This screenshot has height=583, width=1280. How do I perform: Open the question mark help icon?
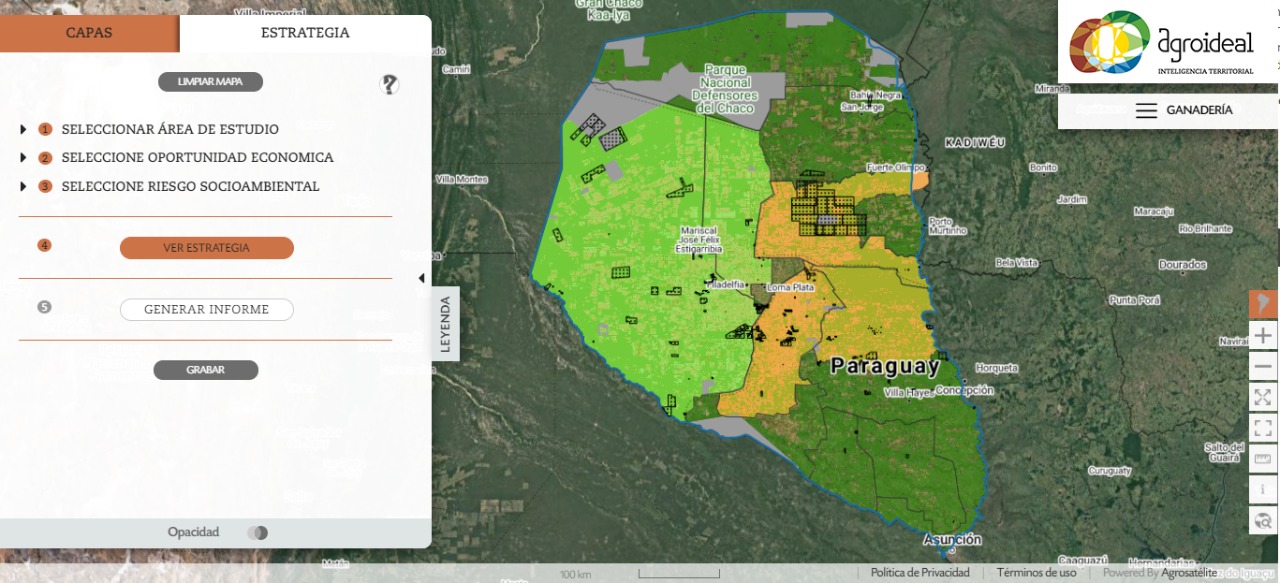click(389, 85)
